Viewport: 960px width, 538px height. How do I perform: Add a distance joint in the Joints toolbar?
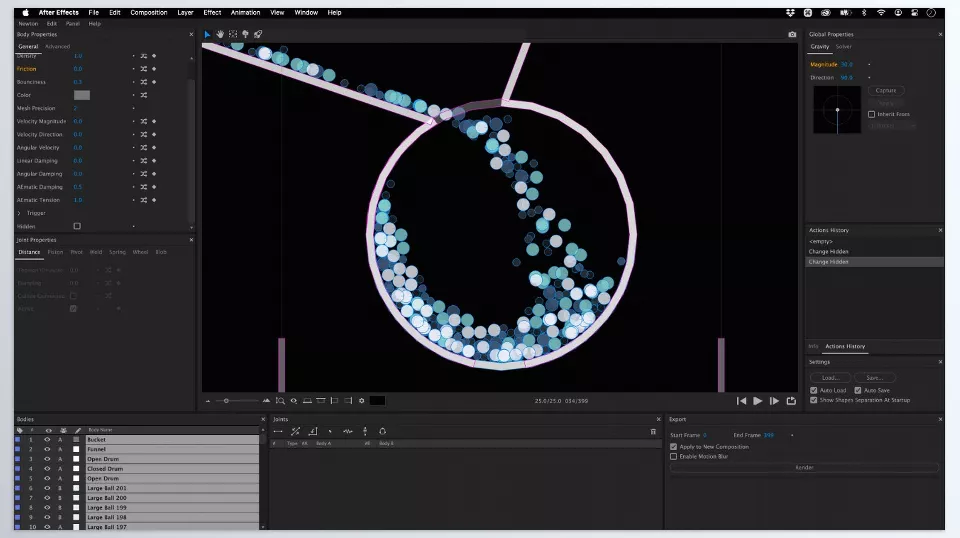point(278,432)
